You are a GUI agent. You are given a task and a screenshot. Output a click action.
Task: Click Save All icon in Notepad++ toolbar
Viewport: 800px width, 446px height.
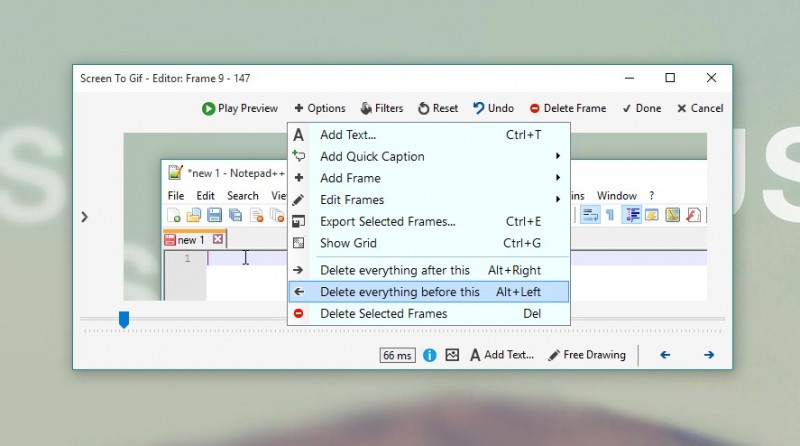pyautogui.click(x=235, y=215)
